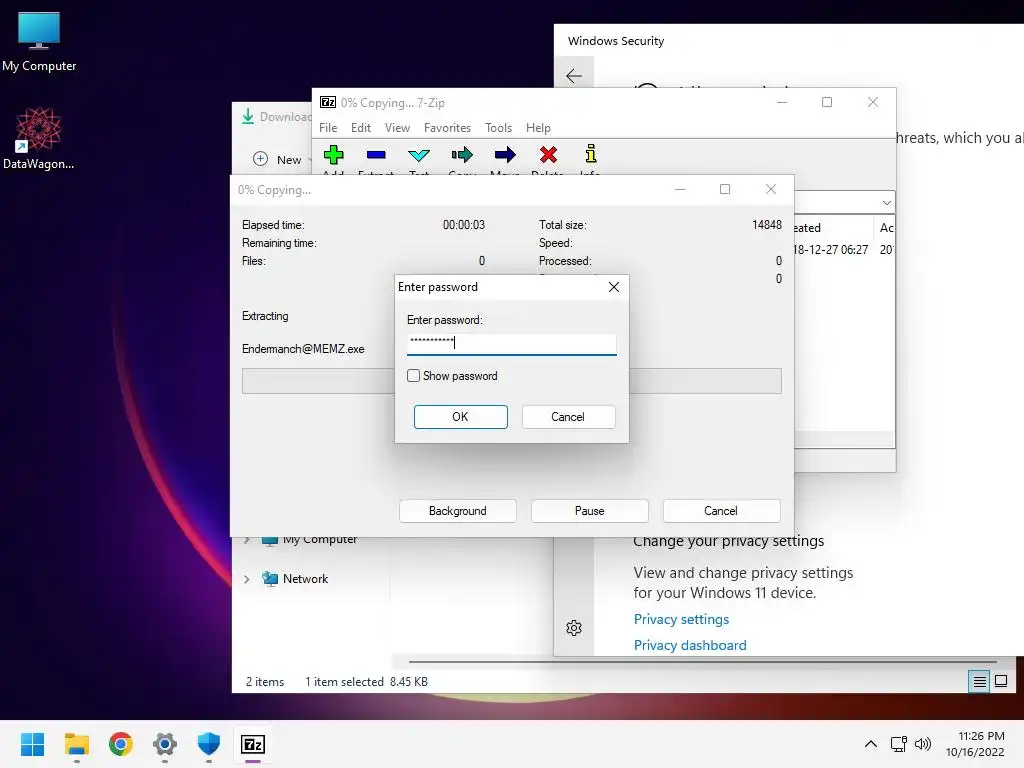
Task: Open Settings gear on the taskbar
Action: (165, 744)
